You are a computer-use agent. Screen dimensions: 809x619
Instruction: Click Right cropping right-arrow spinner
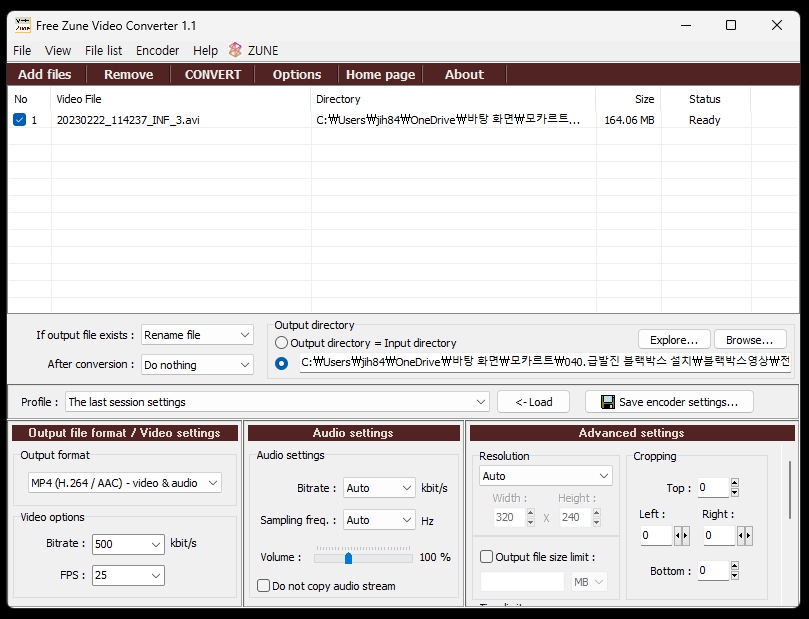[748, 535]
